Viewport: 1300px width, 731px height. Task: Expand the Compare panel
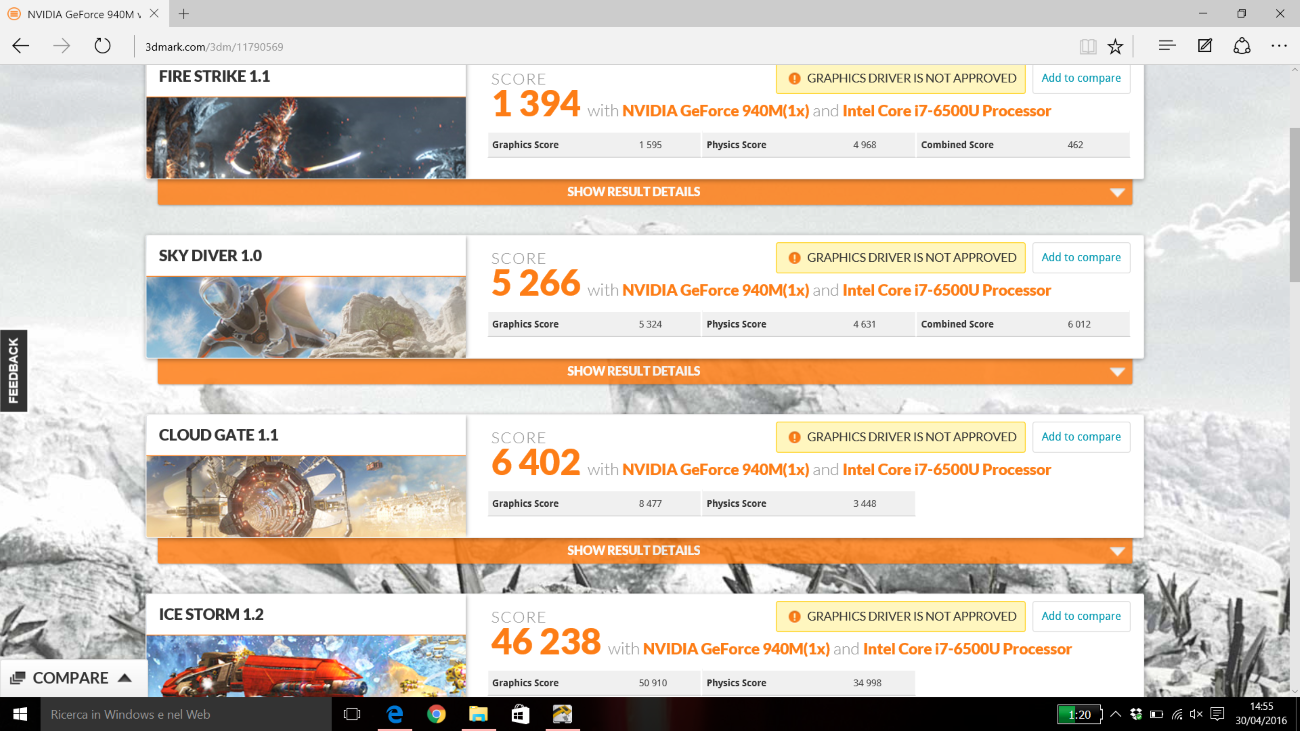point(73,678)
